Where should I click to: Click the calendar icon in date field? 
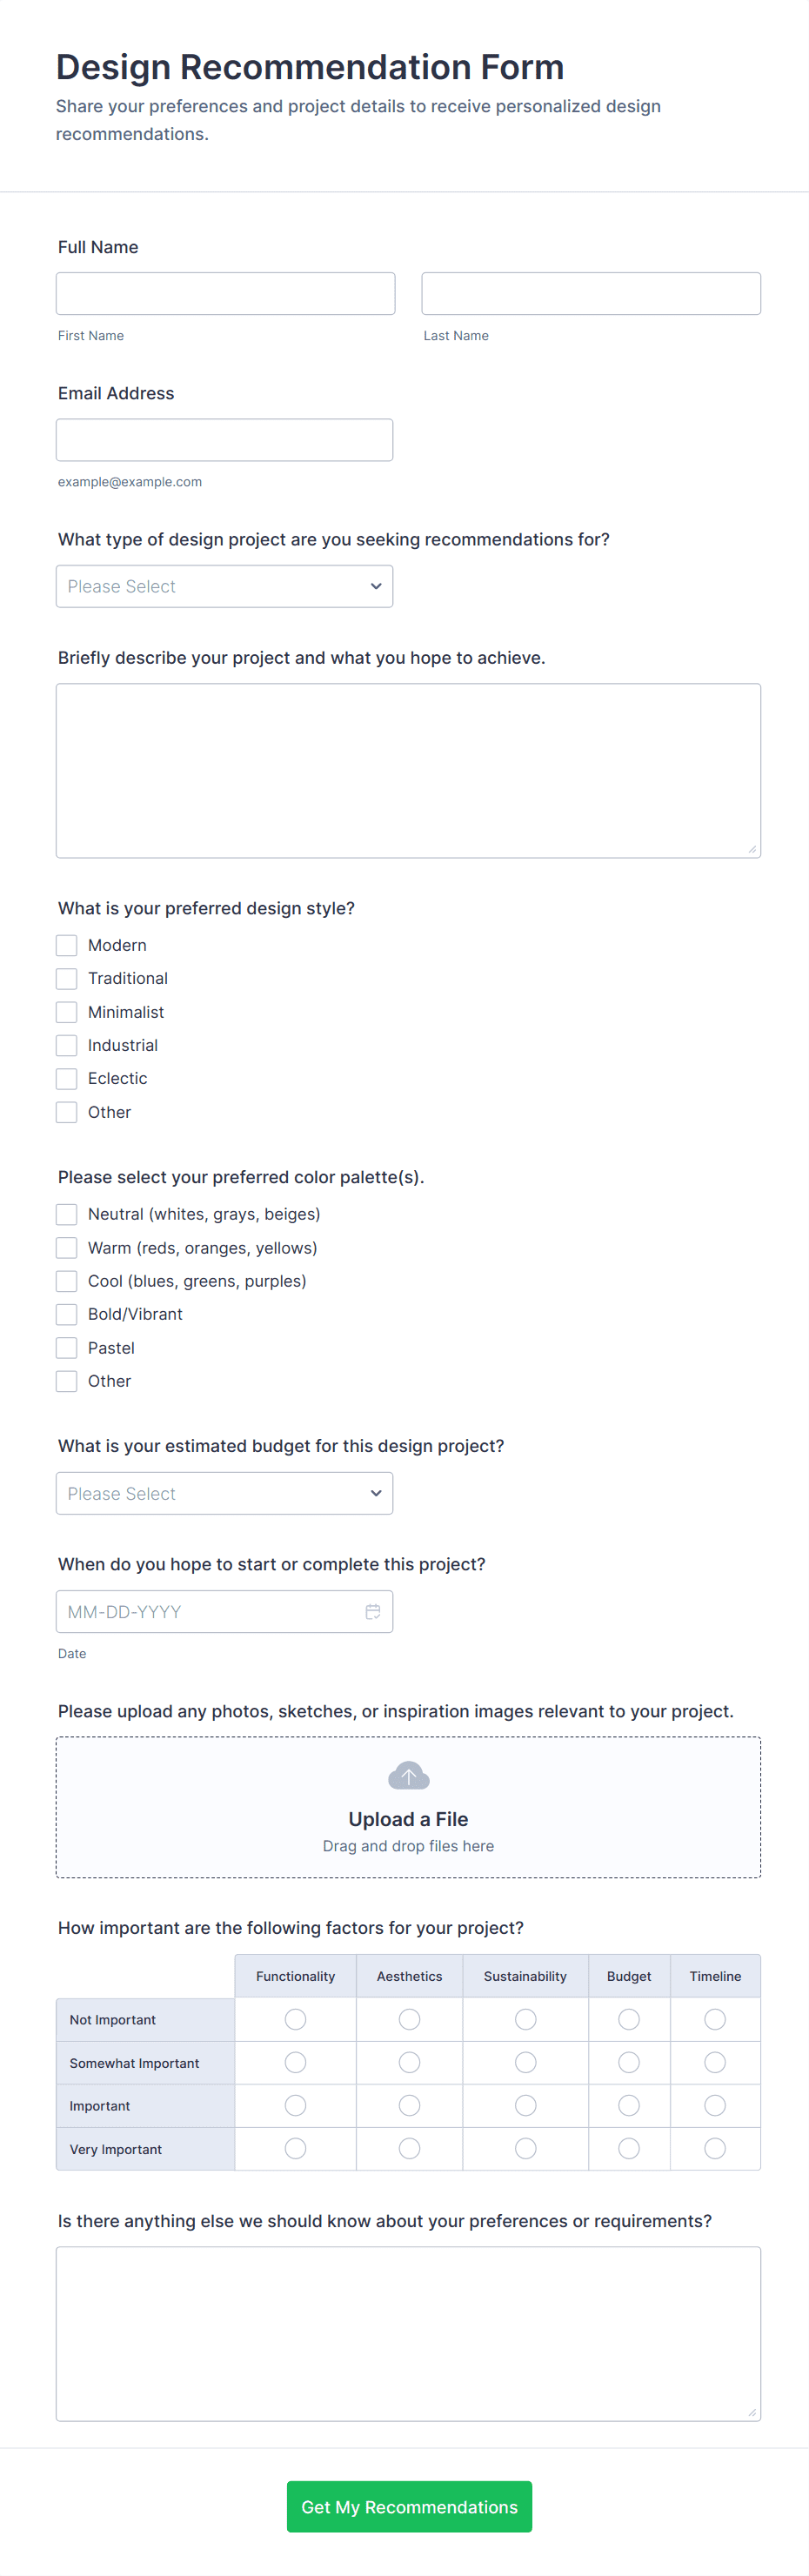(373, 1611)
